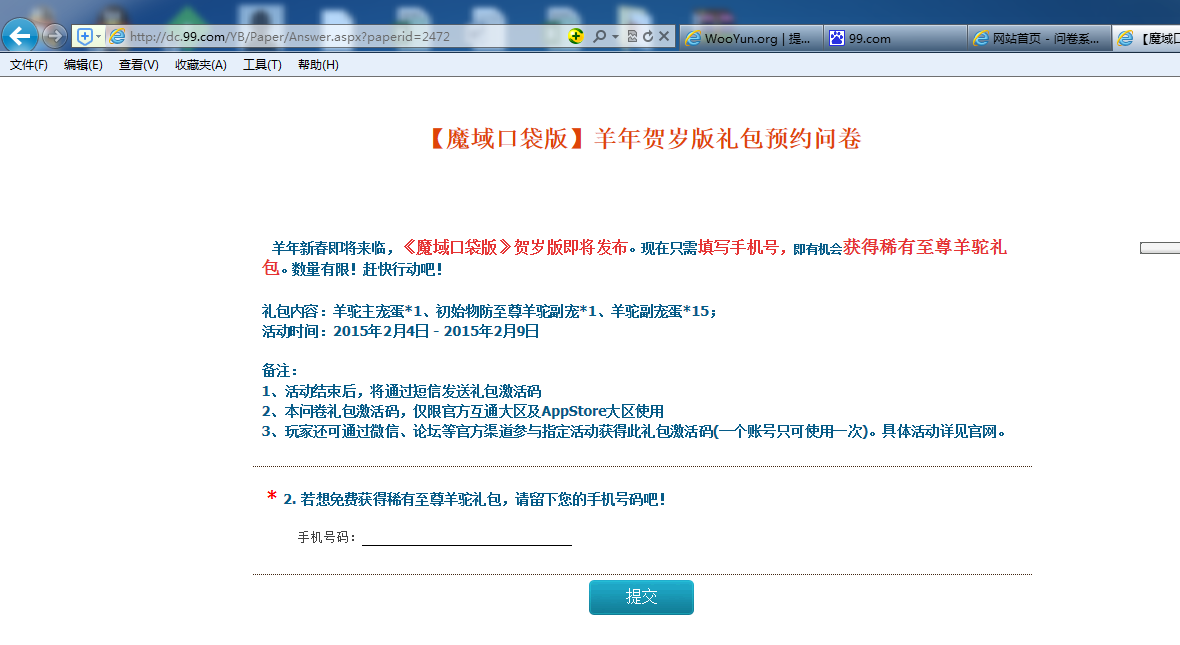Expand the search dropdown arrow next to magnifier

coord(616,36)
